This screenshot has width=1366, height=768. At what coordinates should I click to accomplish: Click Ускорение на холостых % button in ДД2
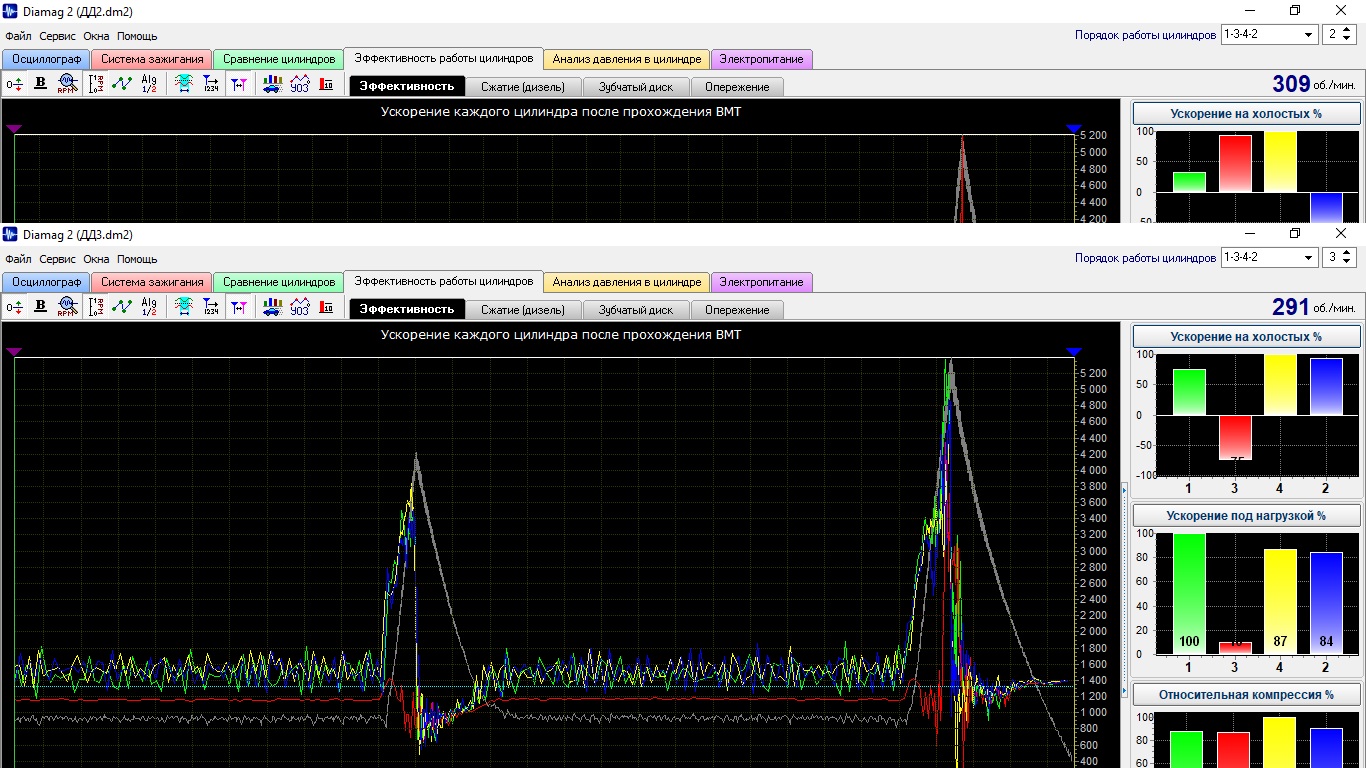(1246, 114)
